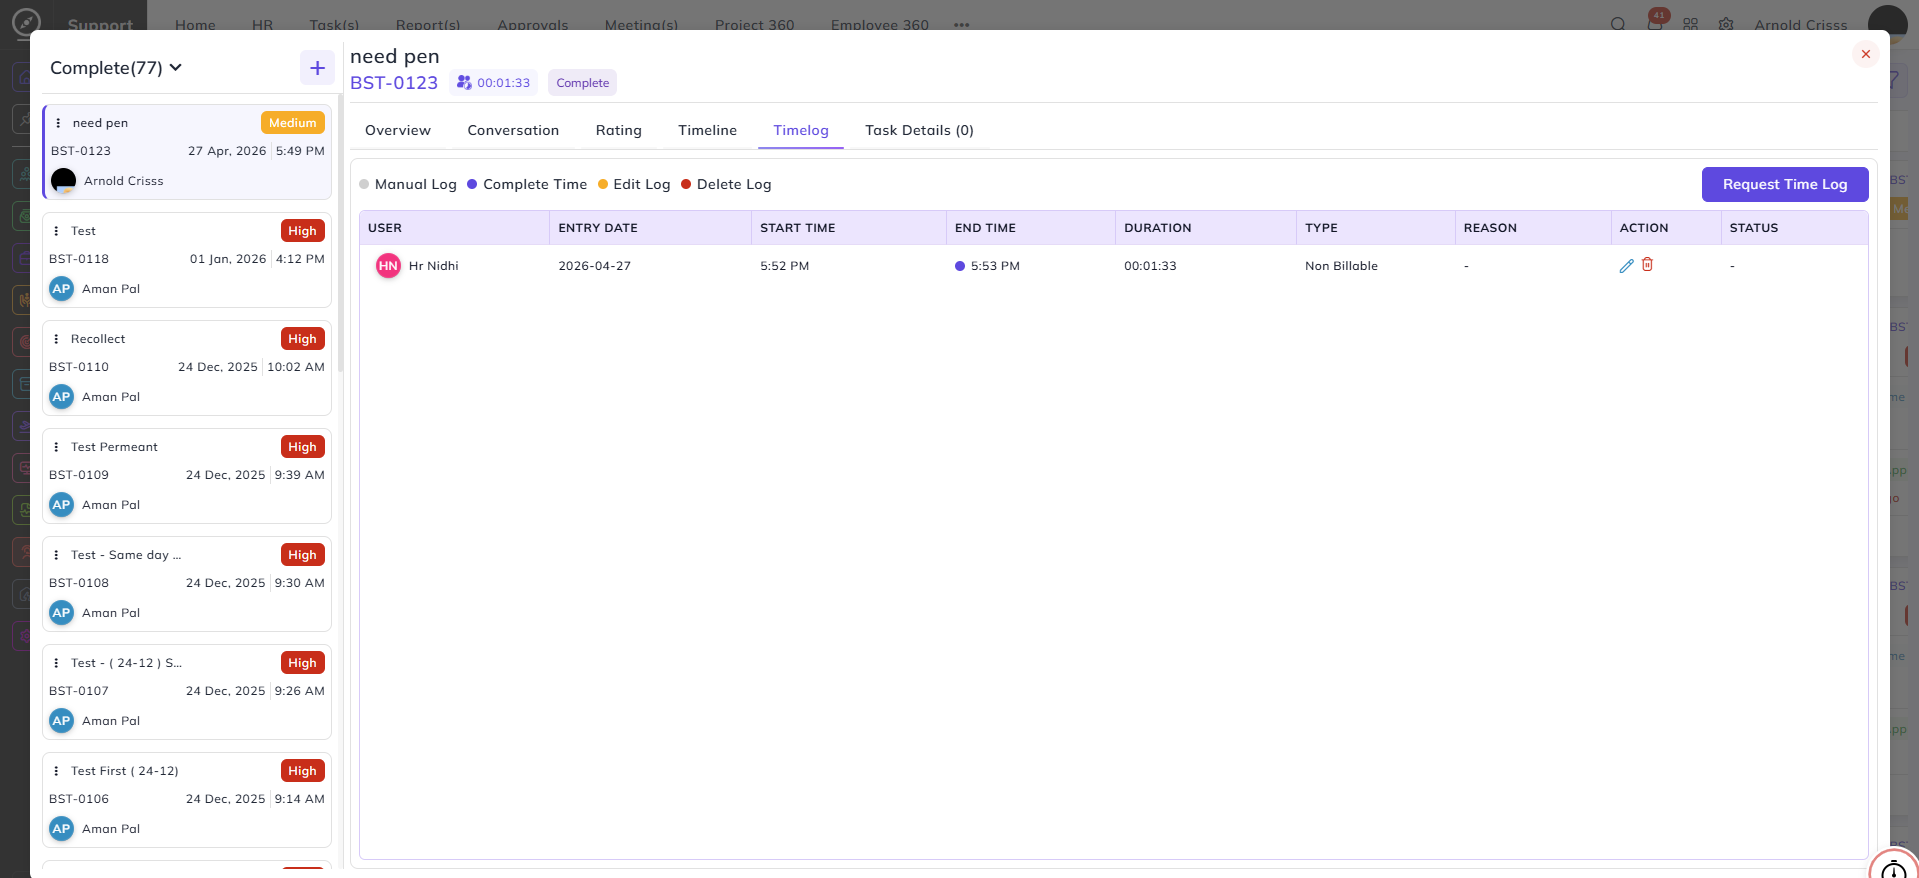Click the Complete status badge
1919x878 pixels.
[582, 83]
